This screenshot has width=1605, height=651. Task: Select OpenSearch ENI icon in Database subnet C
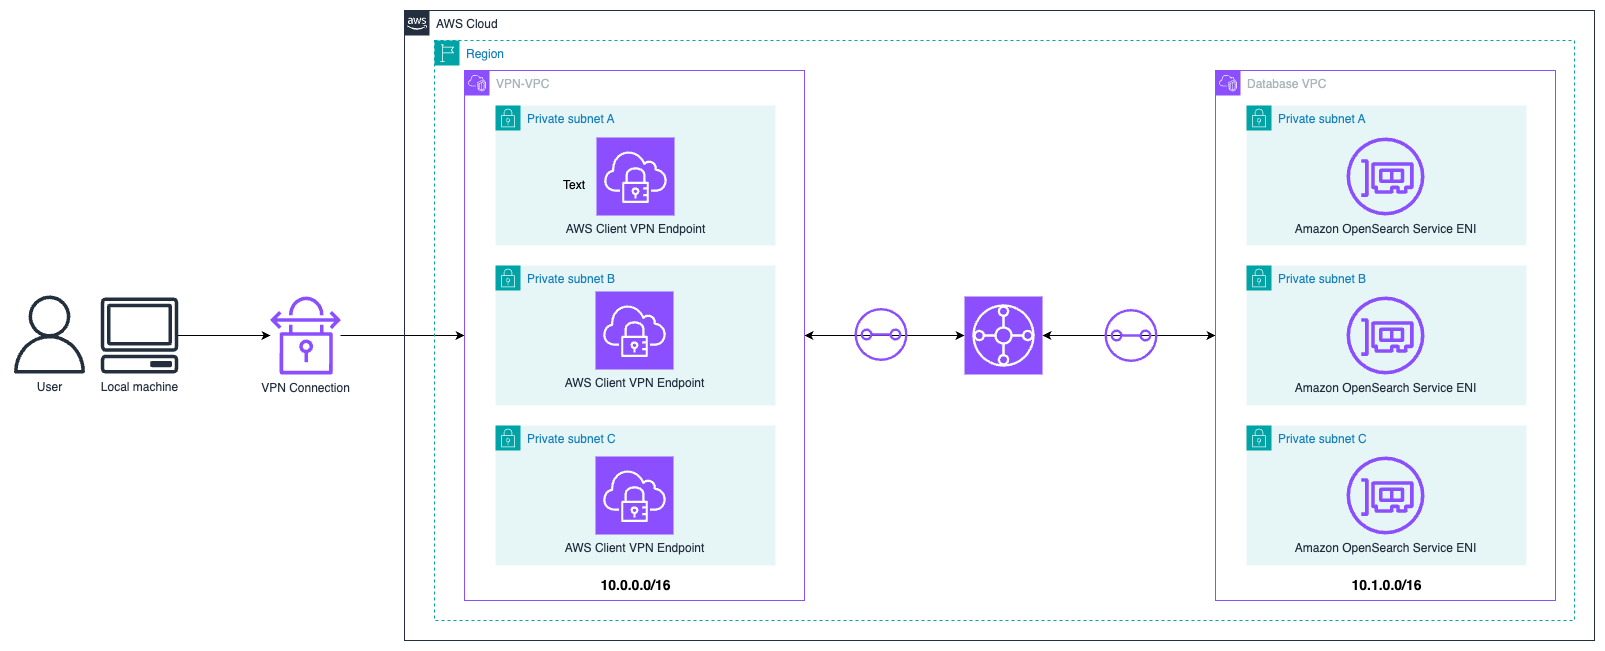tap(1385, 495)
